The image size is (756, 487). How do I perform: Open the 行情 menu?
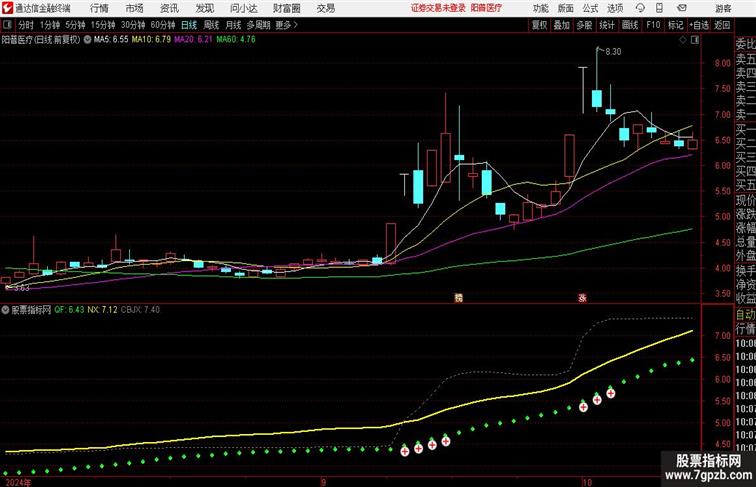(x=99, y=8)
